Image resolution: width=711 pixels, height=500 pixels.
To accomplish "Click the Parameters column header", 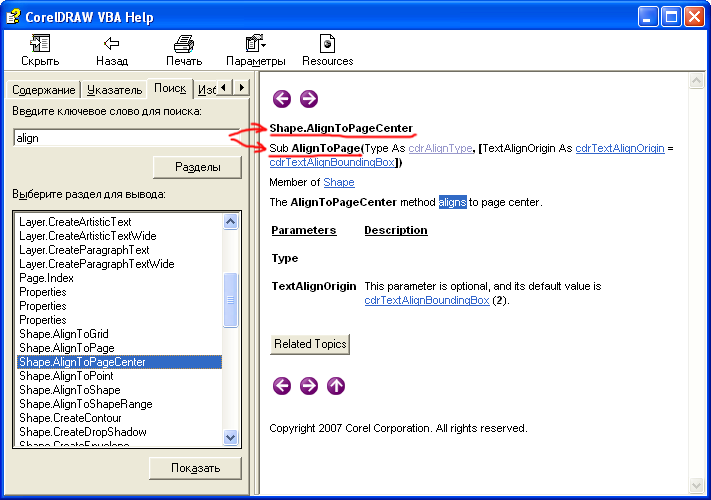I will [304, 230].
